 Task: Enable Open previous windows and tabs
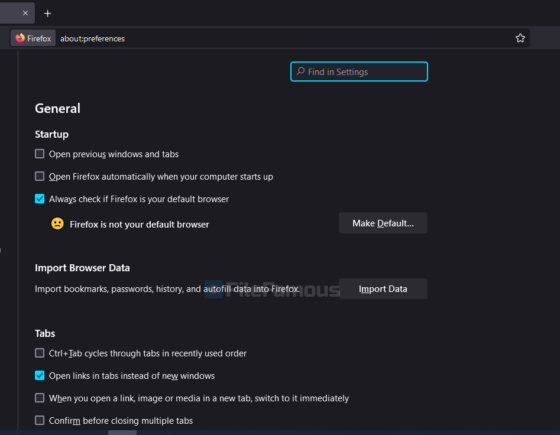pyautogui.click(x=40, y=154)
